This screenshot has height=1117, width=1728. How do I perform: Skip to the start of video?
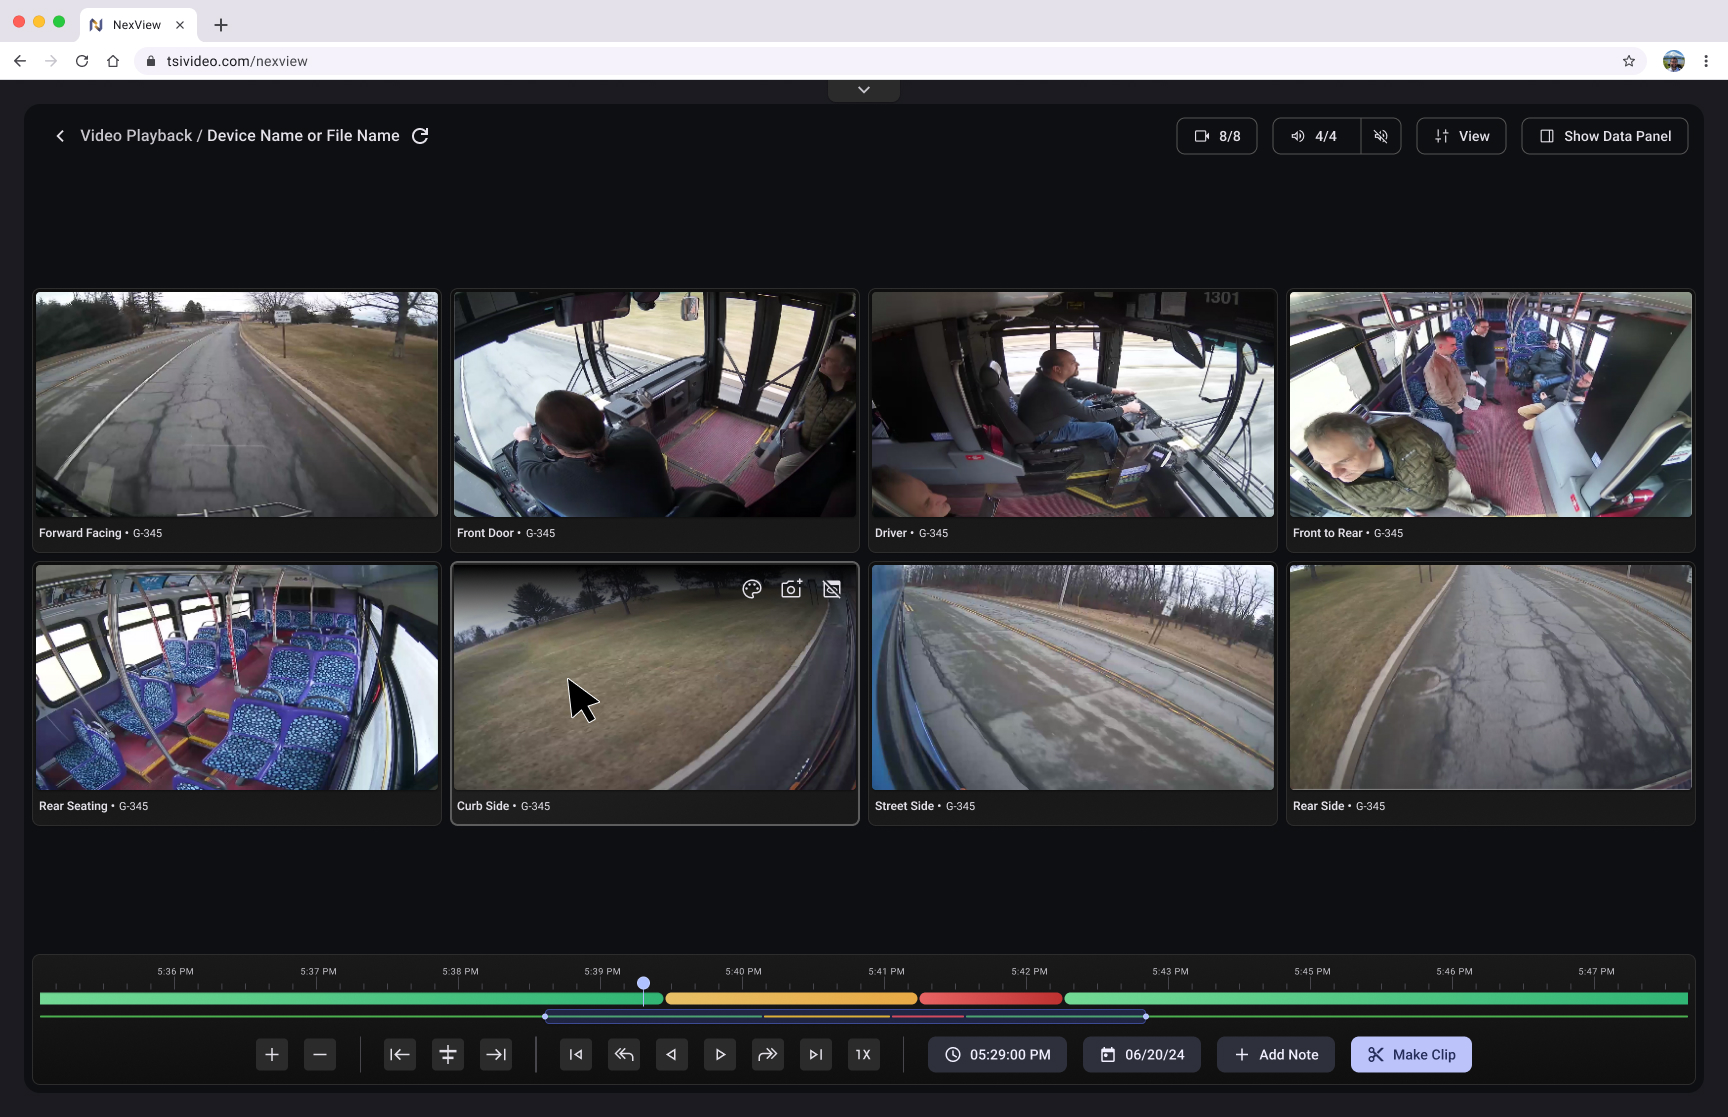(x=576, y=1054)
